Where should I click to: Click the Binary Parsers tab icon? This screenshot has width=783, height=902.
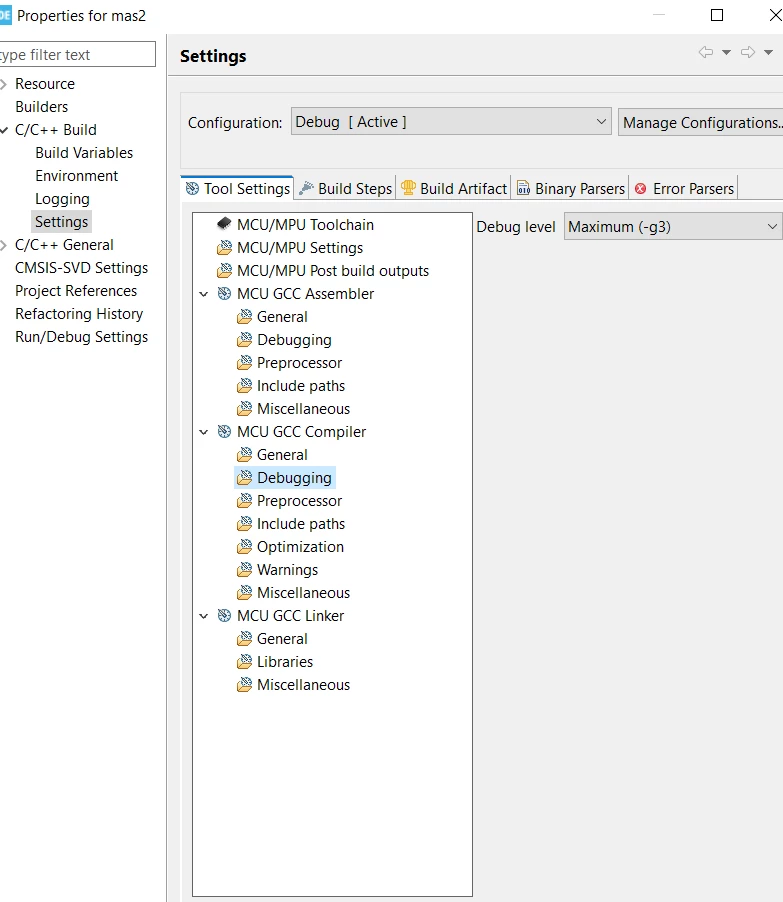click(x=524, y=188)
